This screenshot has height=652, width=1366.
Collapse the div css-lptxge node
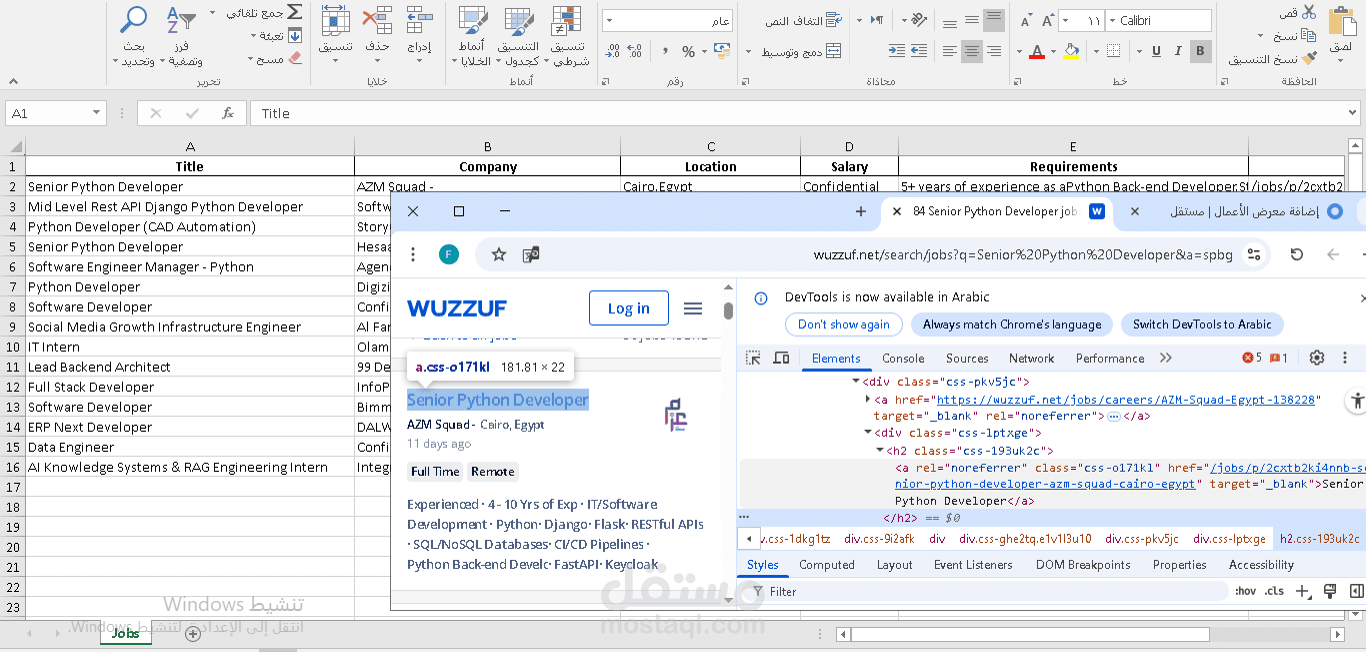coord(868,433)
